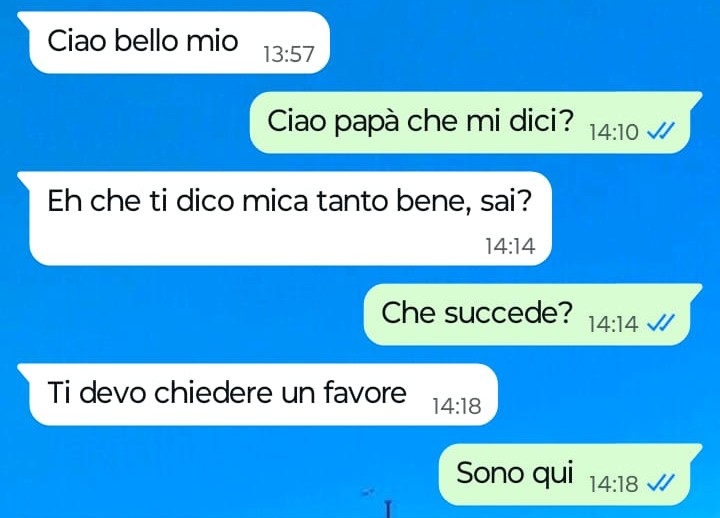Select the 'Ciao papà che mi dici?' message
This screenshot has height=518, width=720.
476,123
